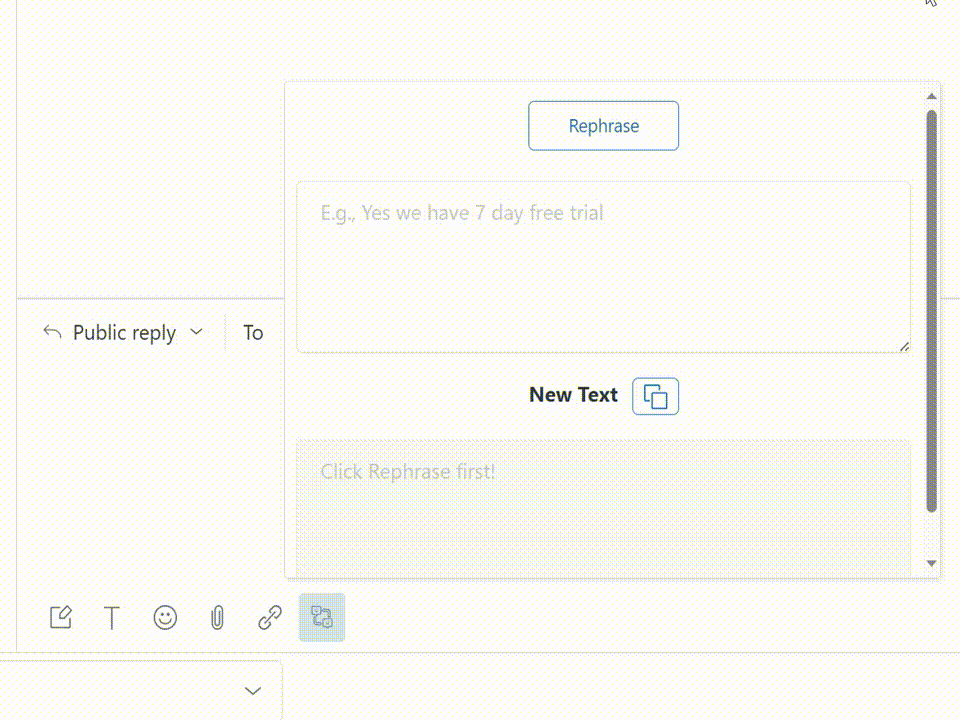Viewport: 960px width, 720px height.
Task: Insert a link with chain icon
Action: click(270, 617)
